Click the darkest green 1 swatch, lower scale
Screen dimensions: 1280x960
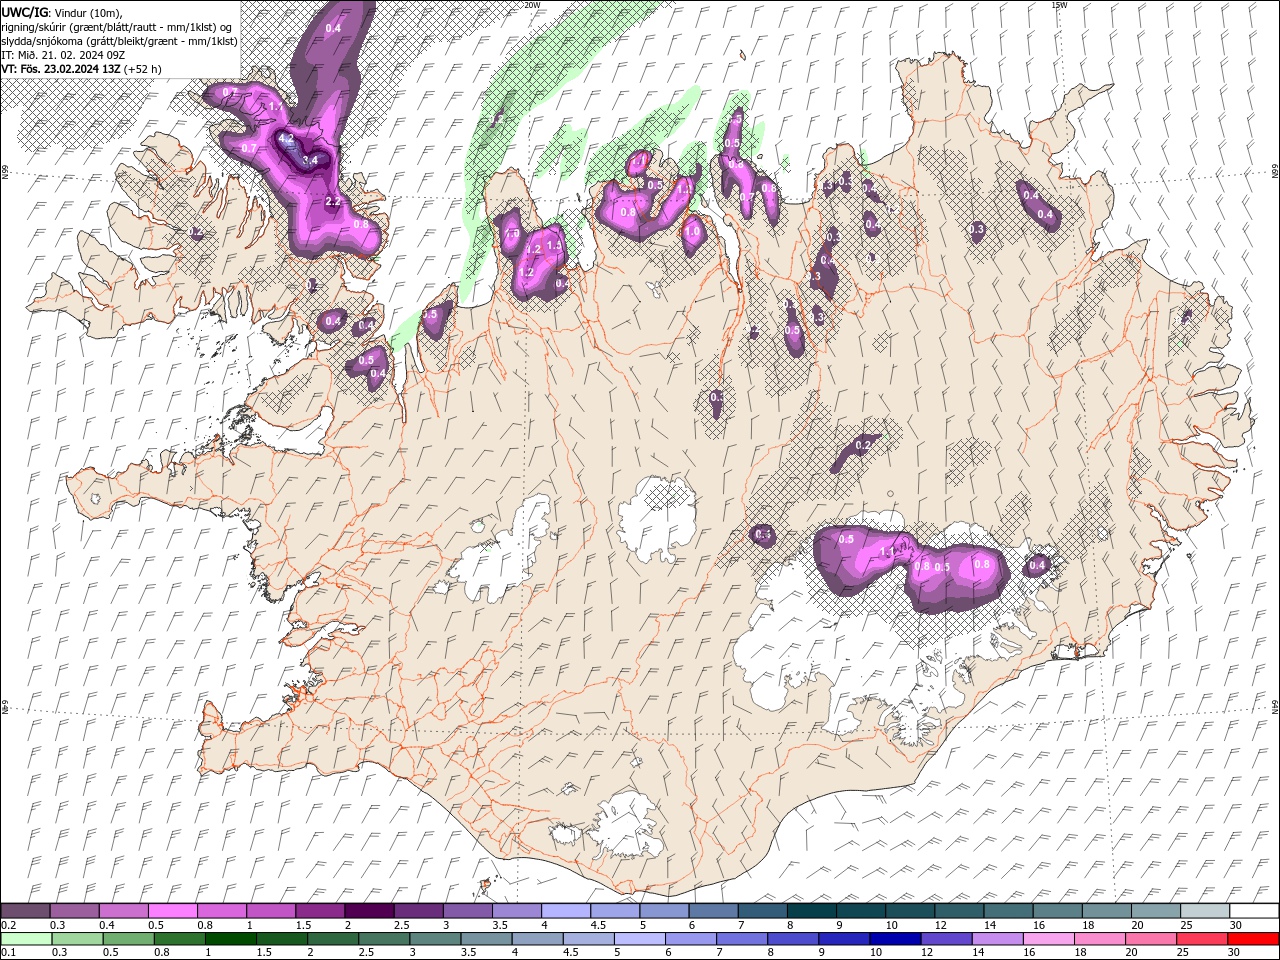230,939
